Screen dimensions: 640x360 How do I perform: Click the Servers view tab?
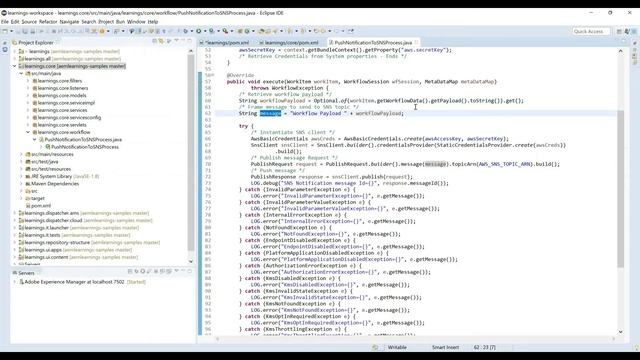(x=26, y=273)
